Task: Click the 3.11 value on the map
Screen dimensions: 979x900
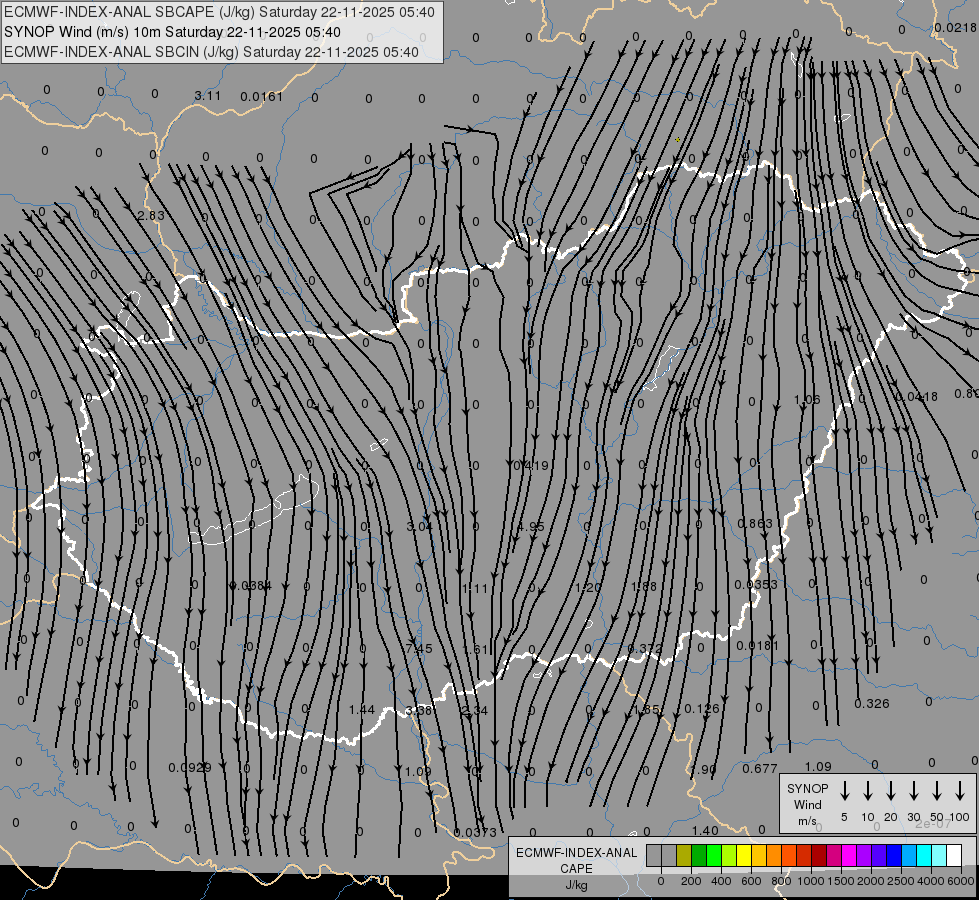Action: tap(207, 96)
